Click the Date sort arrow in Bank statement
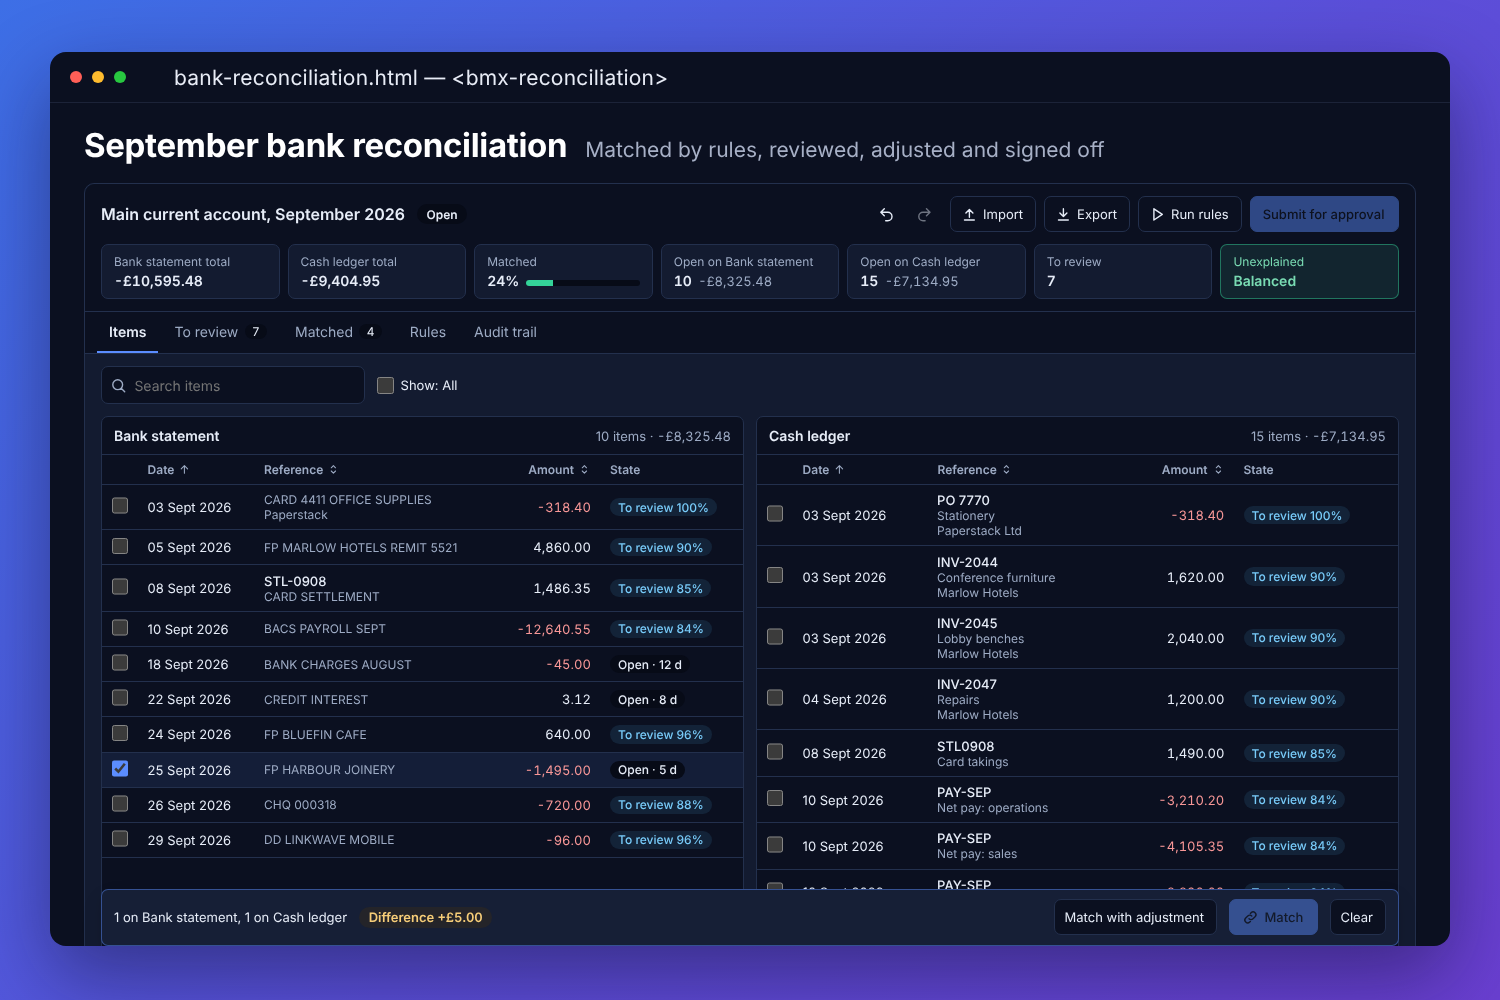 click(184, 470)
